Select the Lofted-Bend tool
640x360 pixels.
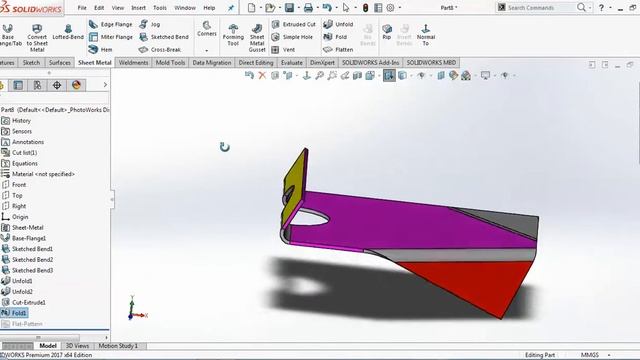[68, 32]
